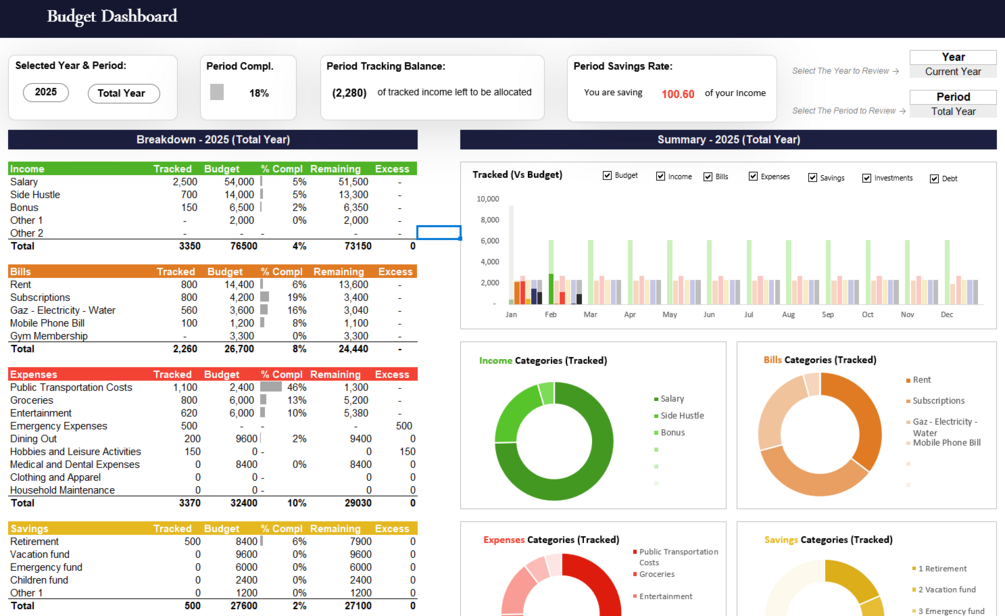Toggle the Budget checkbox in chart

(607, 176)
